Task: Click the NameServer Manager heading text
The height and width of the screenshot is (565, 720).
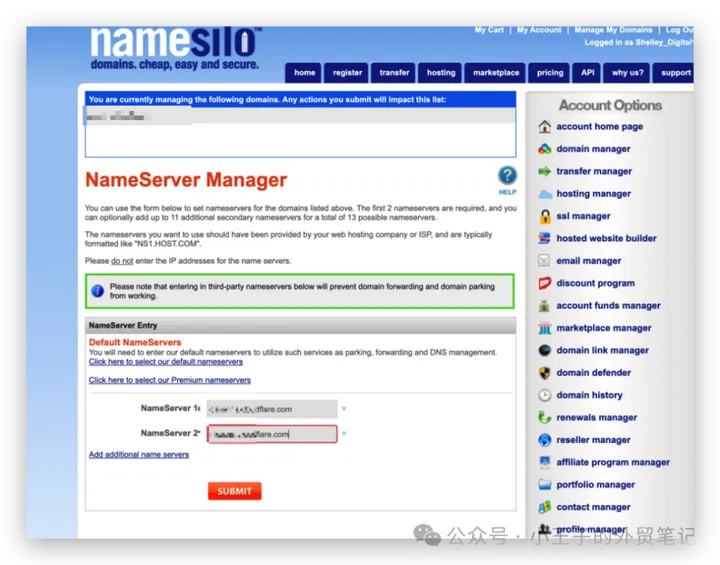Action: click(x=186, y=180)
